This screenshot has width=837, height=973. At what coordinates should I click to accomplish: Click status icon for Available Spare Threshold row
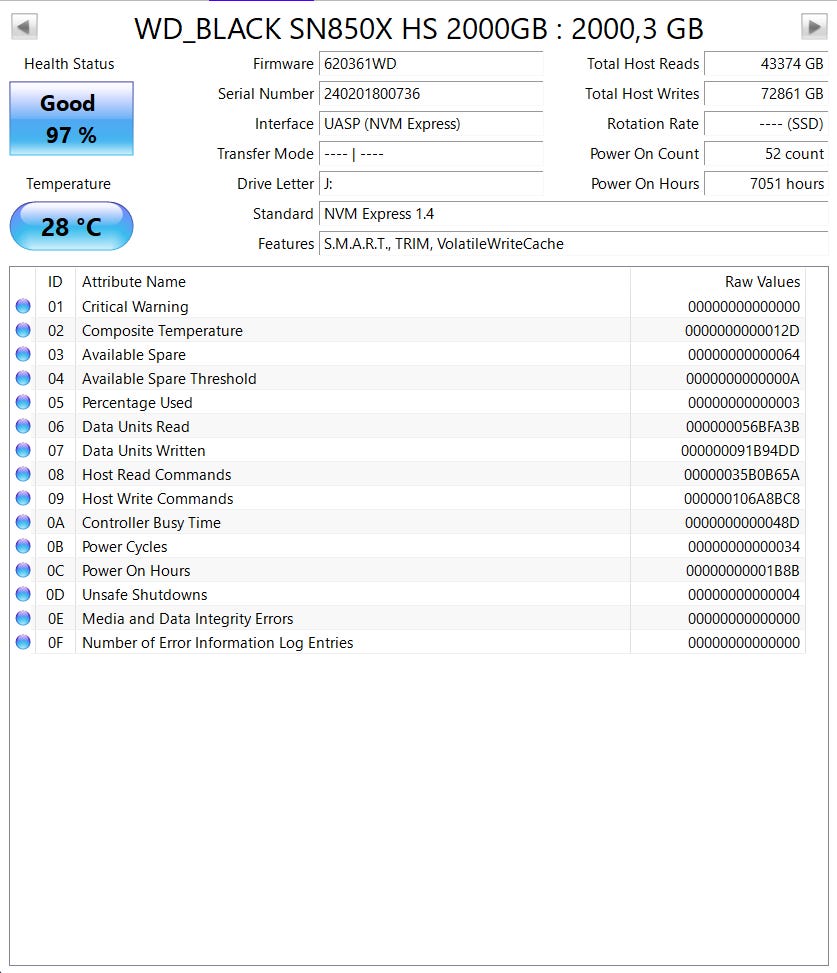click(x=23, y=378)
